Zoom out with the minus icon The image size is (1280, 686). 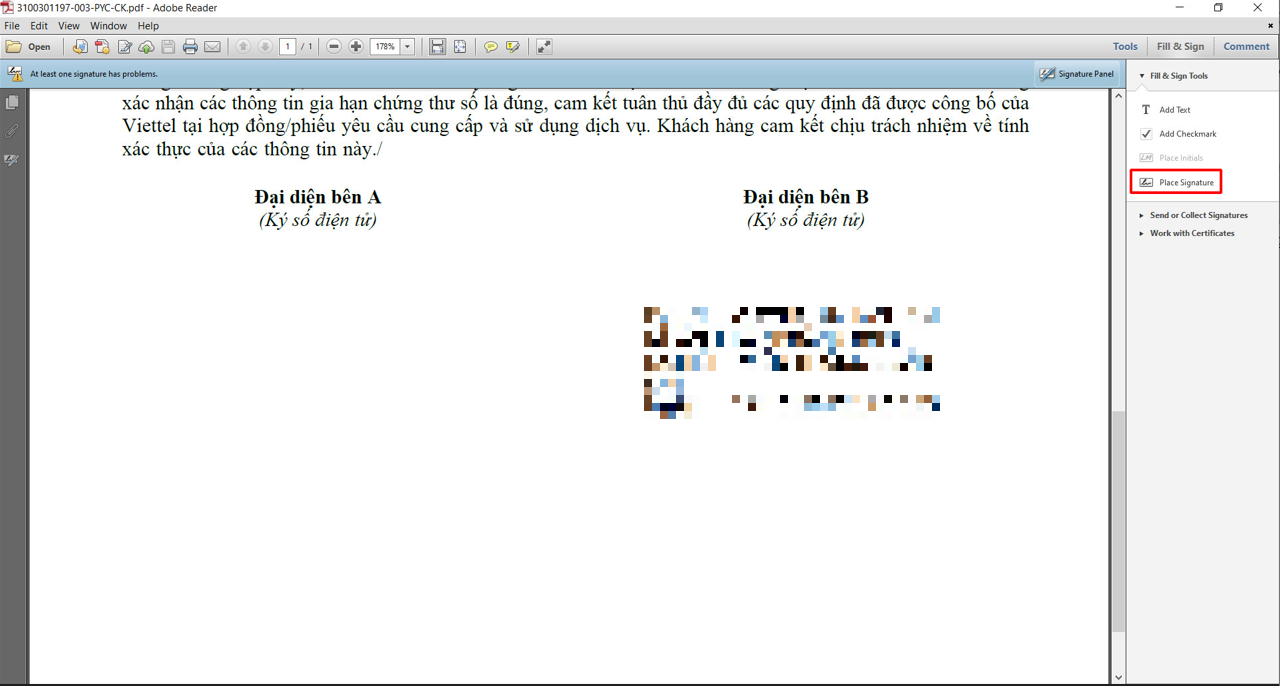tap(334, 47)
